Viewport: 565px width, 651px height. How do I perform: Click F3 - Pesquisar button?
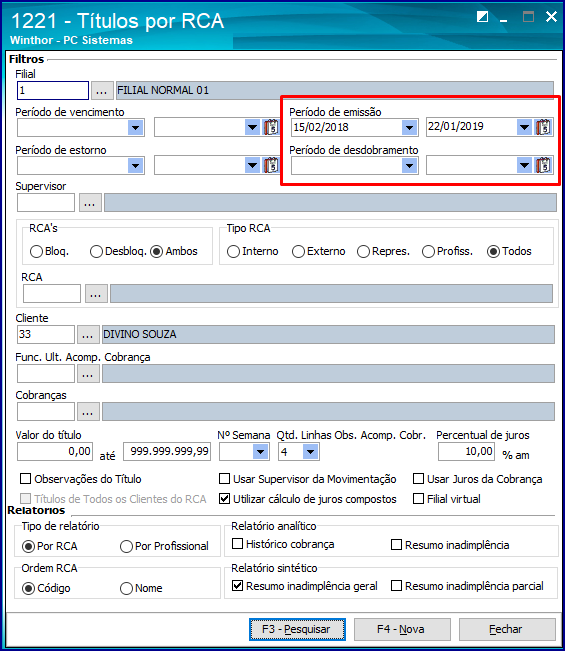click(x=297, y=629)
